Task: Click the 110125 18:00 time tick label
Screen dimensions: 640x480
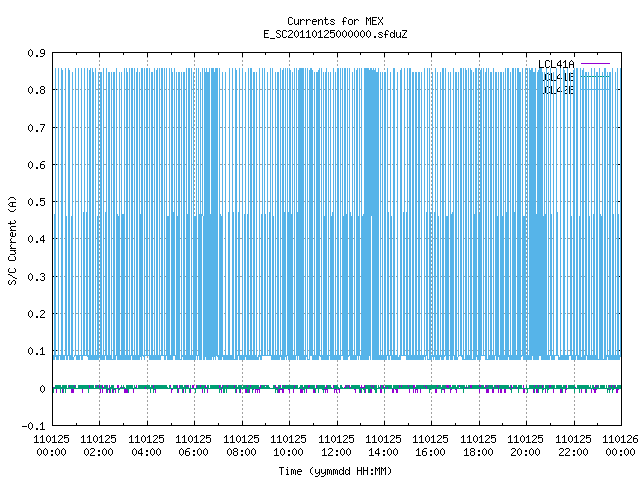Action: (x=478, y=446)
